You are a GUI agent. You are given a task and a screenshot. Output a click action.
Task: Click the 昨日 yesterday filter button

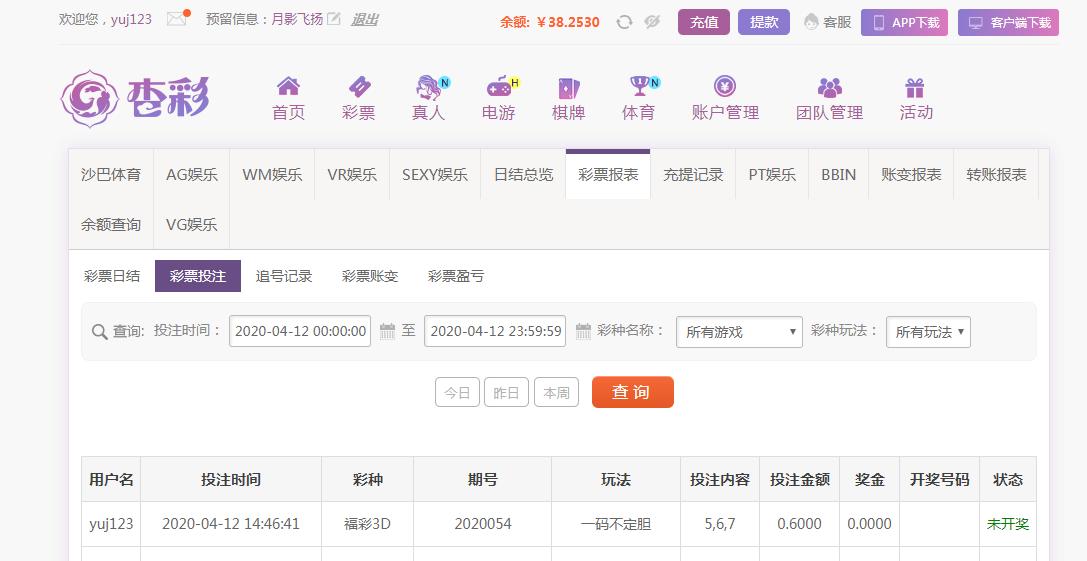tap(507, 392)
